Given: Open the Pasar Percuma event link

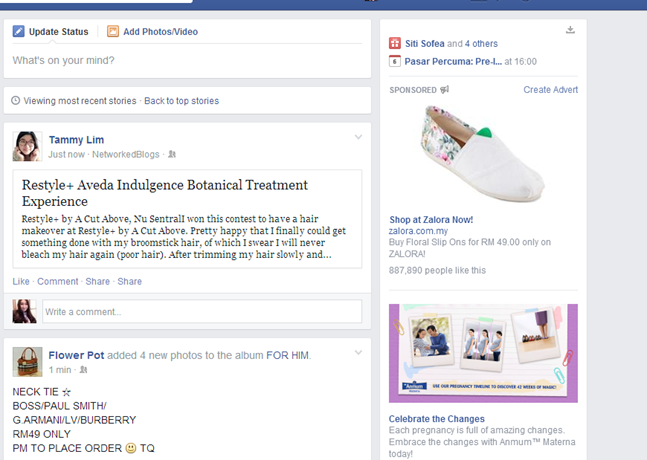Looking at the screenshot, I should point(453,61).
